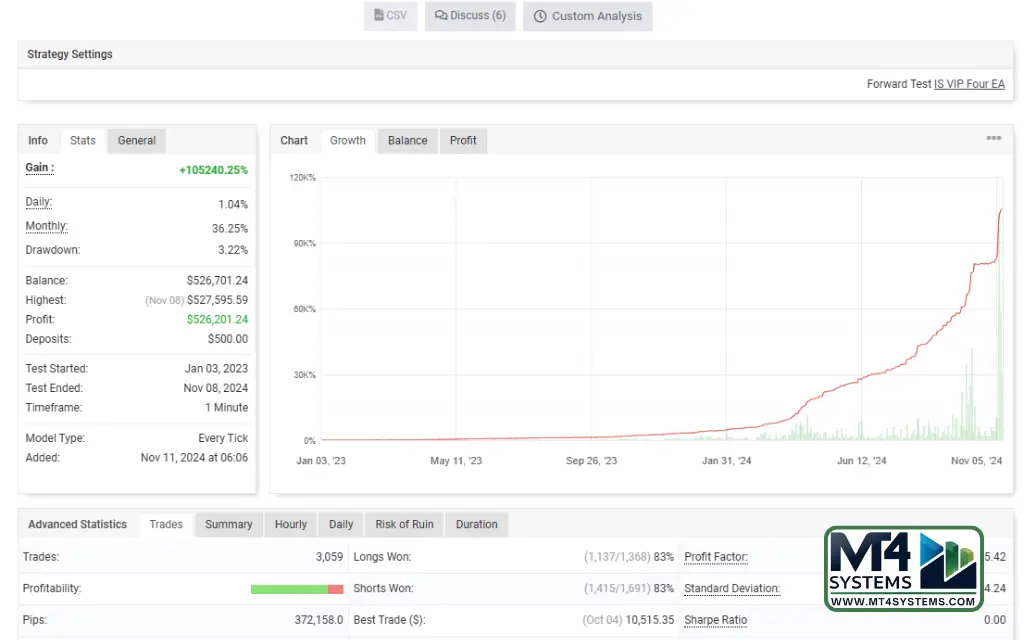Click the MT4 Systems logo

903,569
